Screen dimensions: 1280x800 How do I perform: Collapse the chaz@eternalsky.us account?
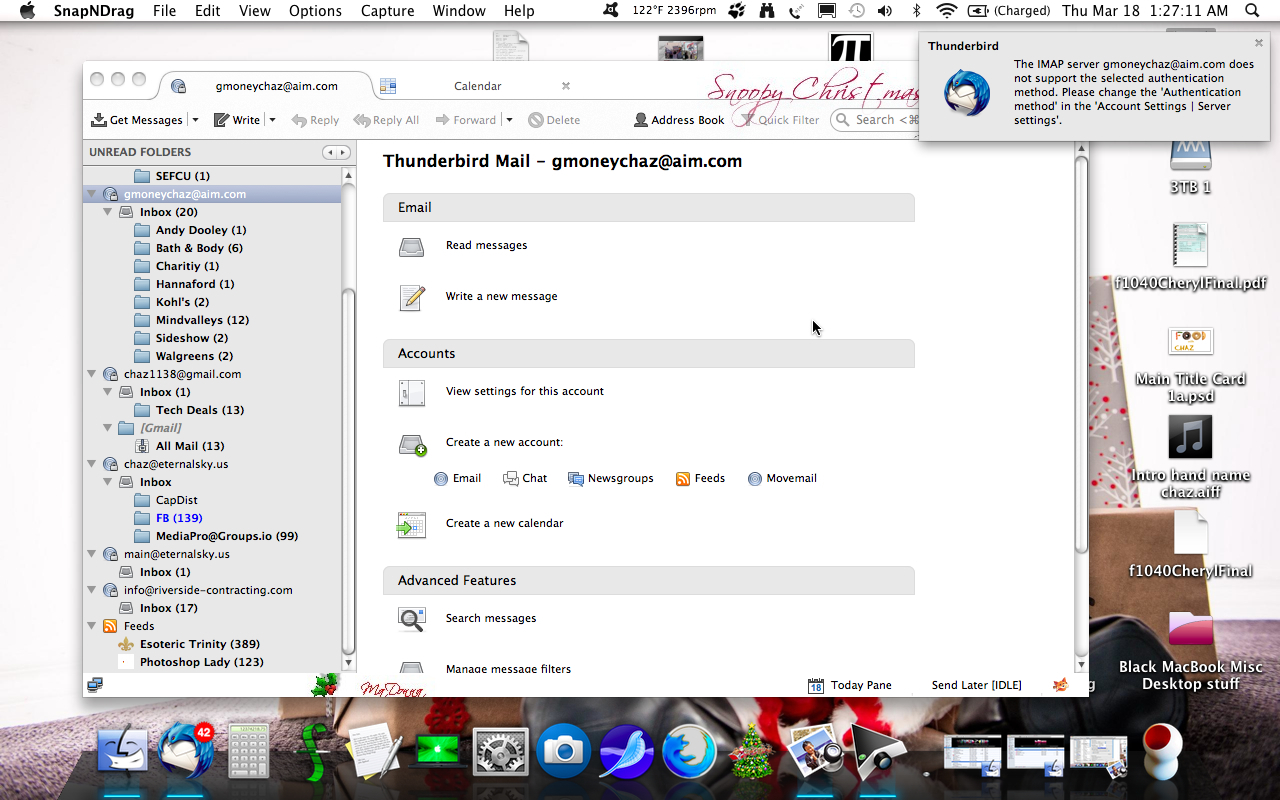tap(92, 464)
